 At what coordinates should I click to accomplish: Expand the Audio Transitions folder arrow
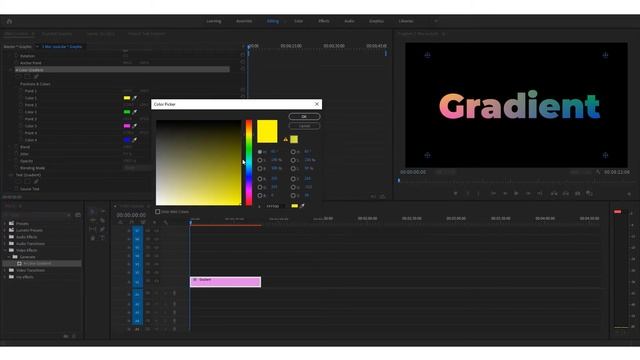pyautogui.click(x=5, y=244)
